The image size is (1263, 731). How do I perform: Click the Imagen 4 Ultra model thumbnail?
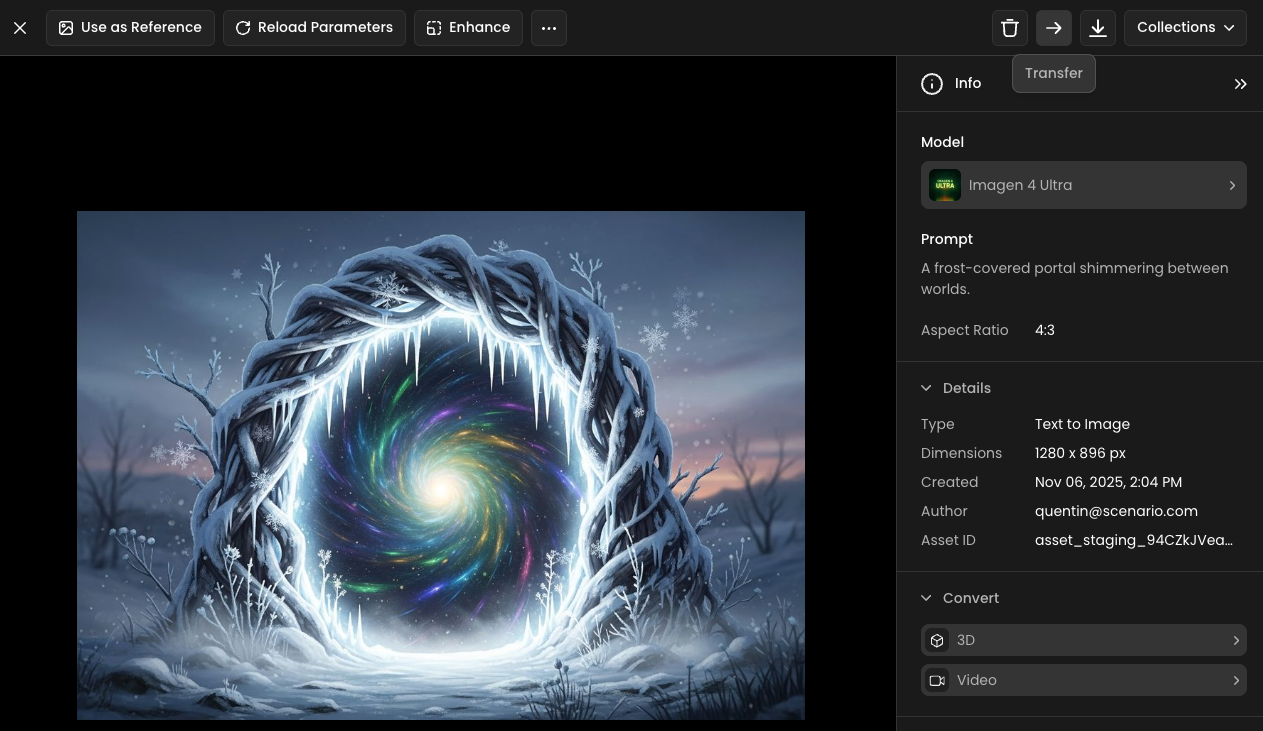pyautogui.click(x=945, y=185)
